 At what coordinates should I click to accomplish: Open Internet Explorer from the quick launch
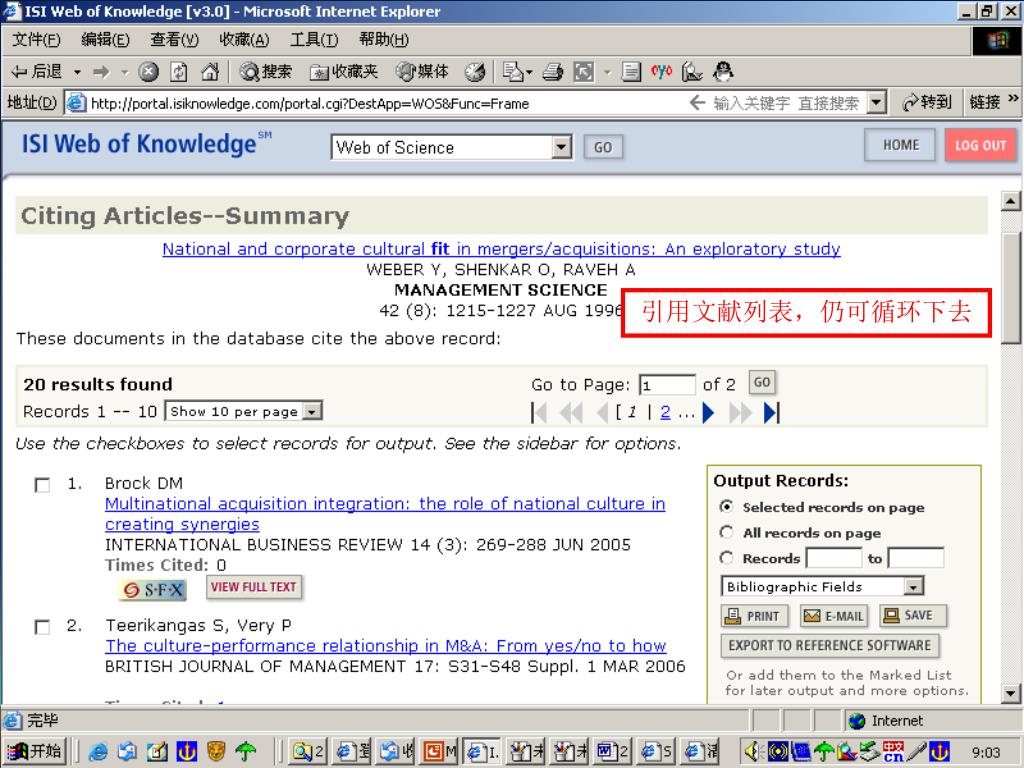(98, 752)
